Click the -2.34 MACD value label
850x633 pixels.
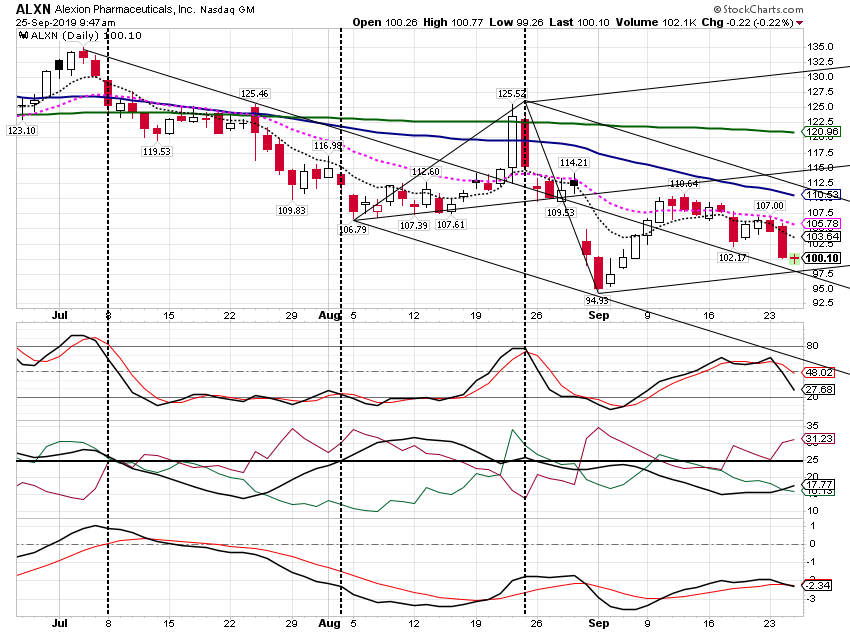click(x=817, y=585)
